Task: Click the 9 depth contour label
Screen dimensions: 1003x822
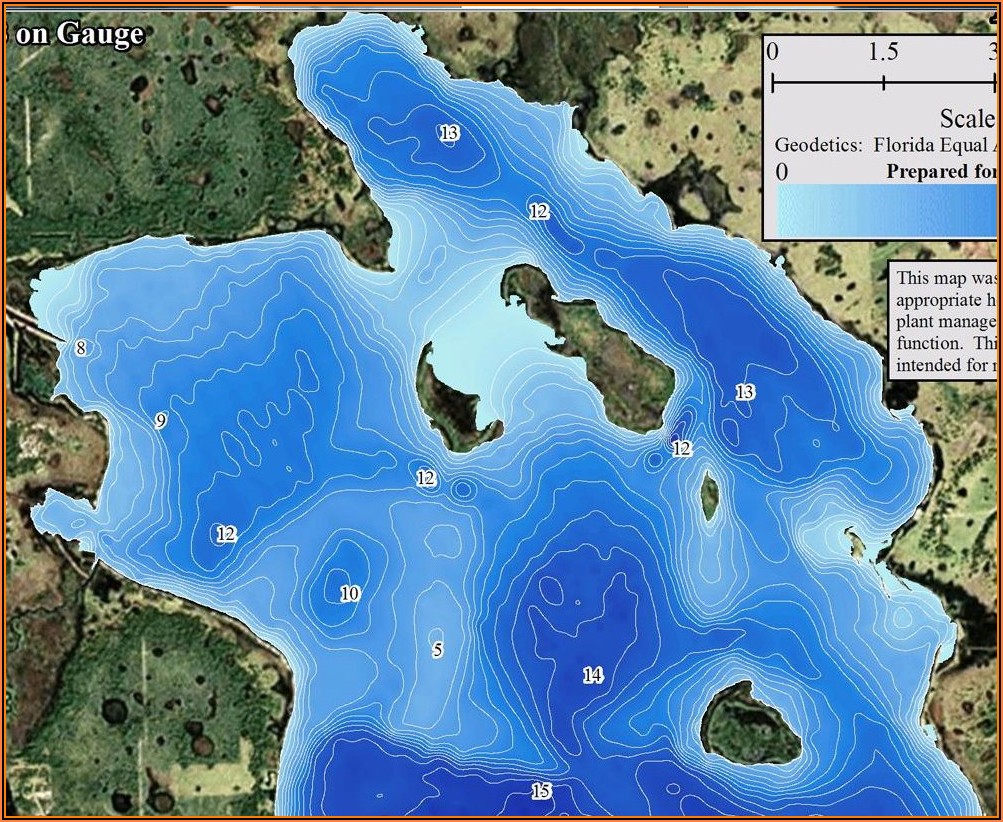Action: (161, 420)
